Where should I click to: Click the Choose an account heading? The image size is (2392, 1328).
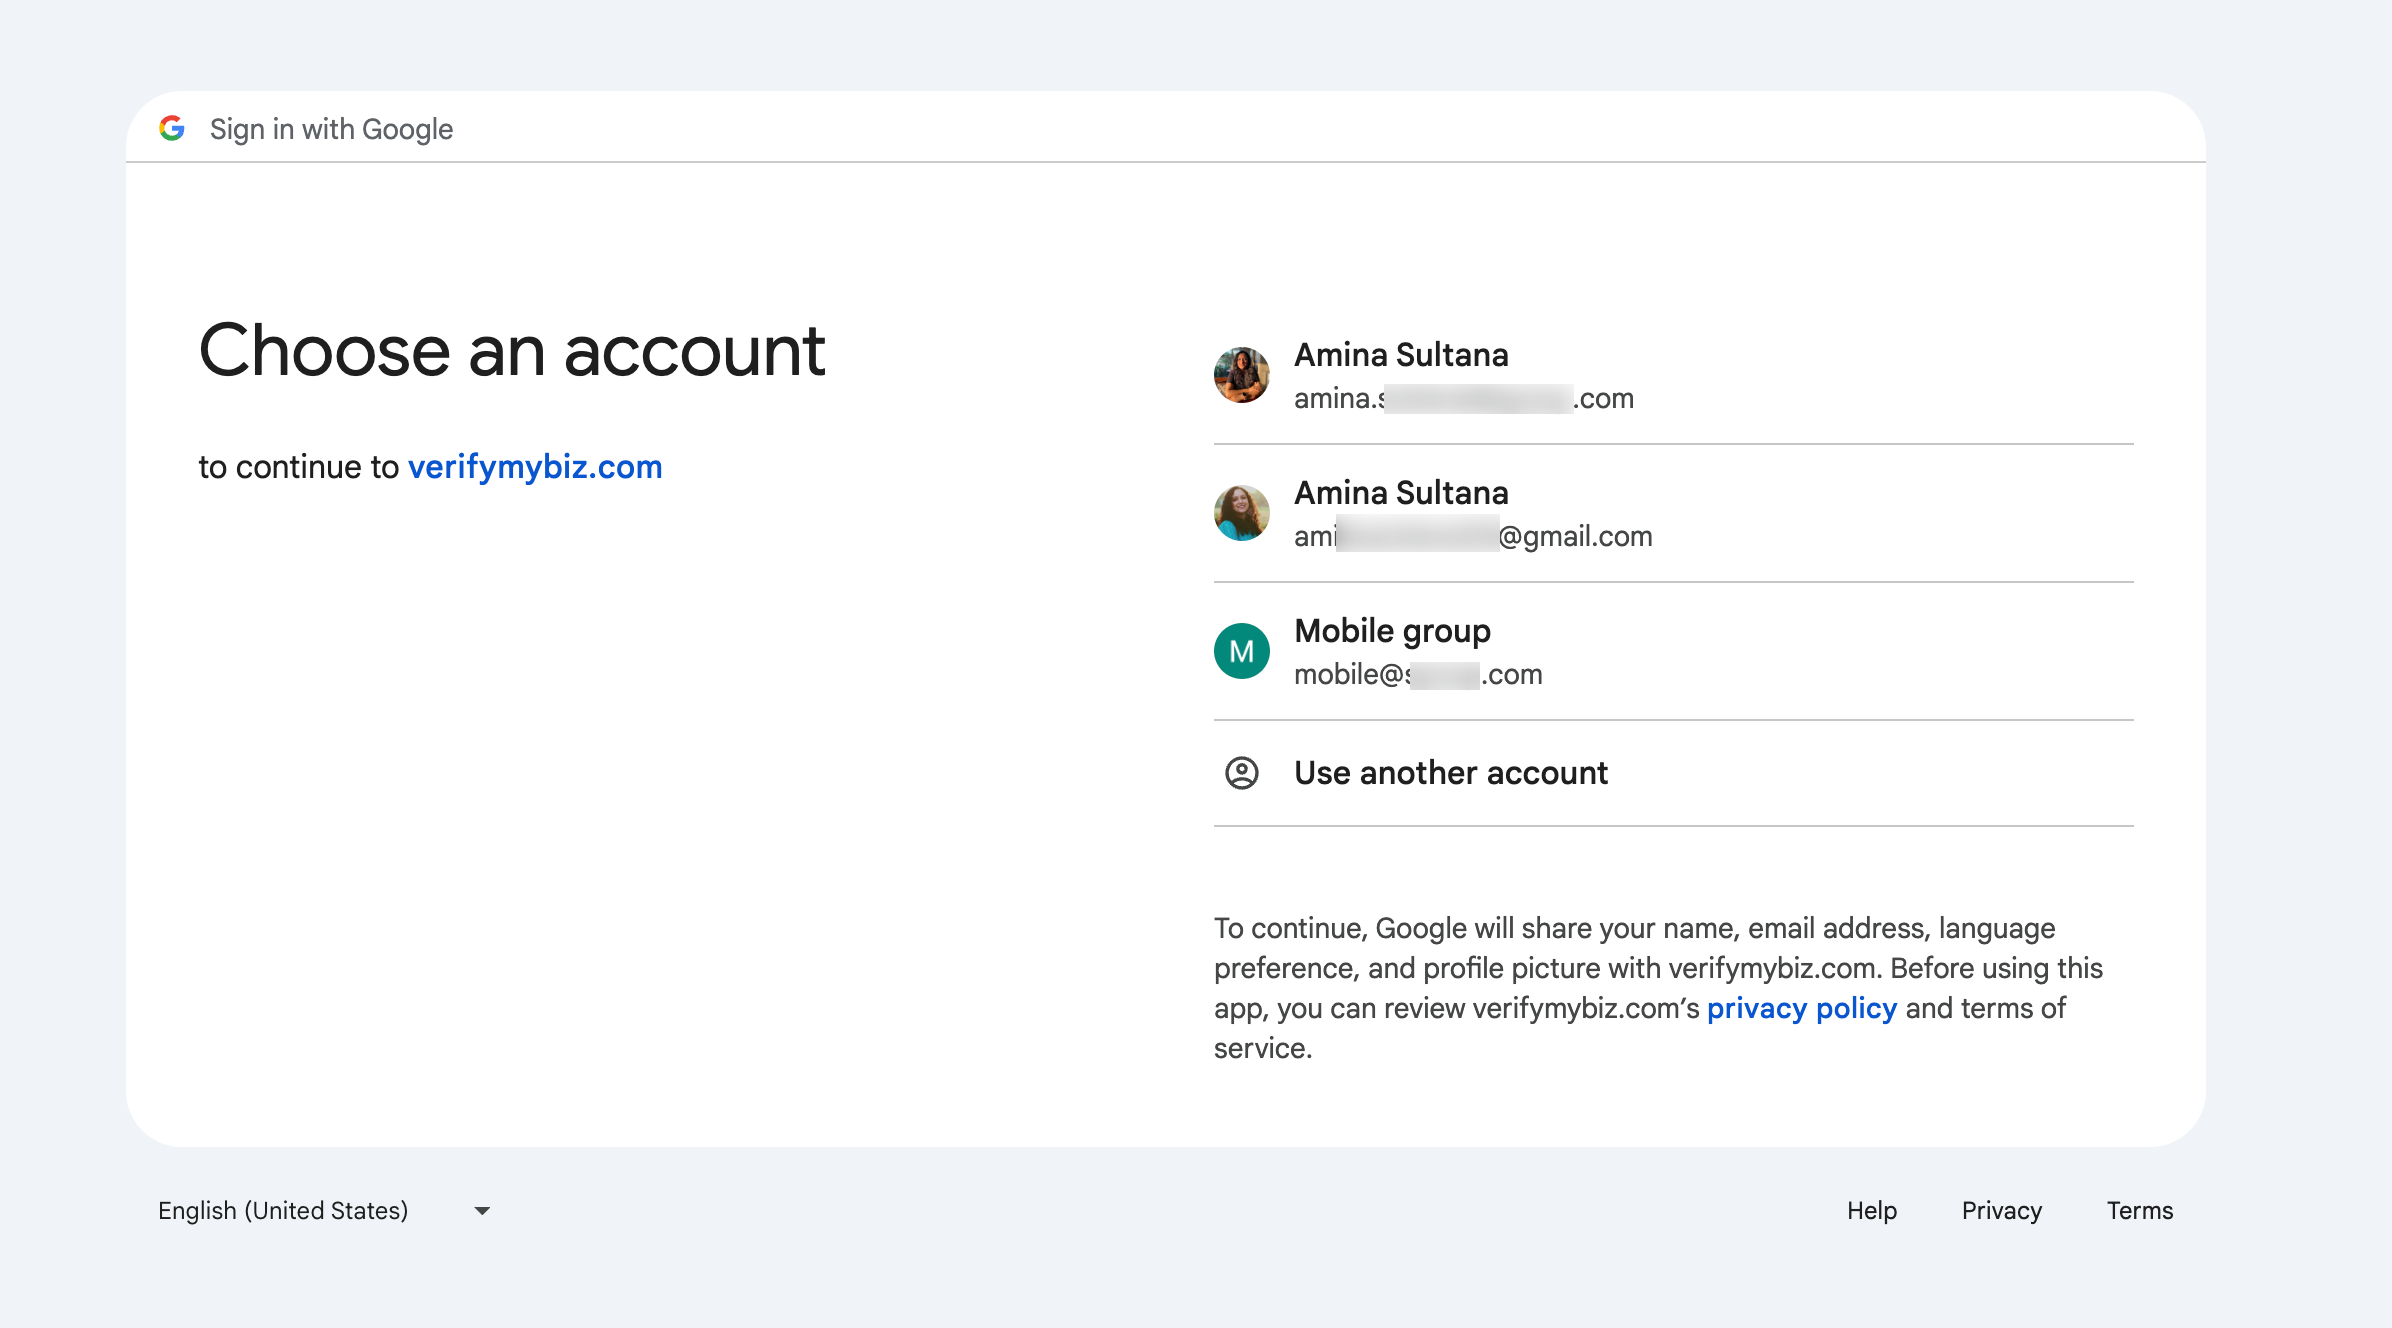tap(512, 351)
